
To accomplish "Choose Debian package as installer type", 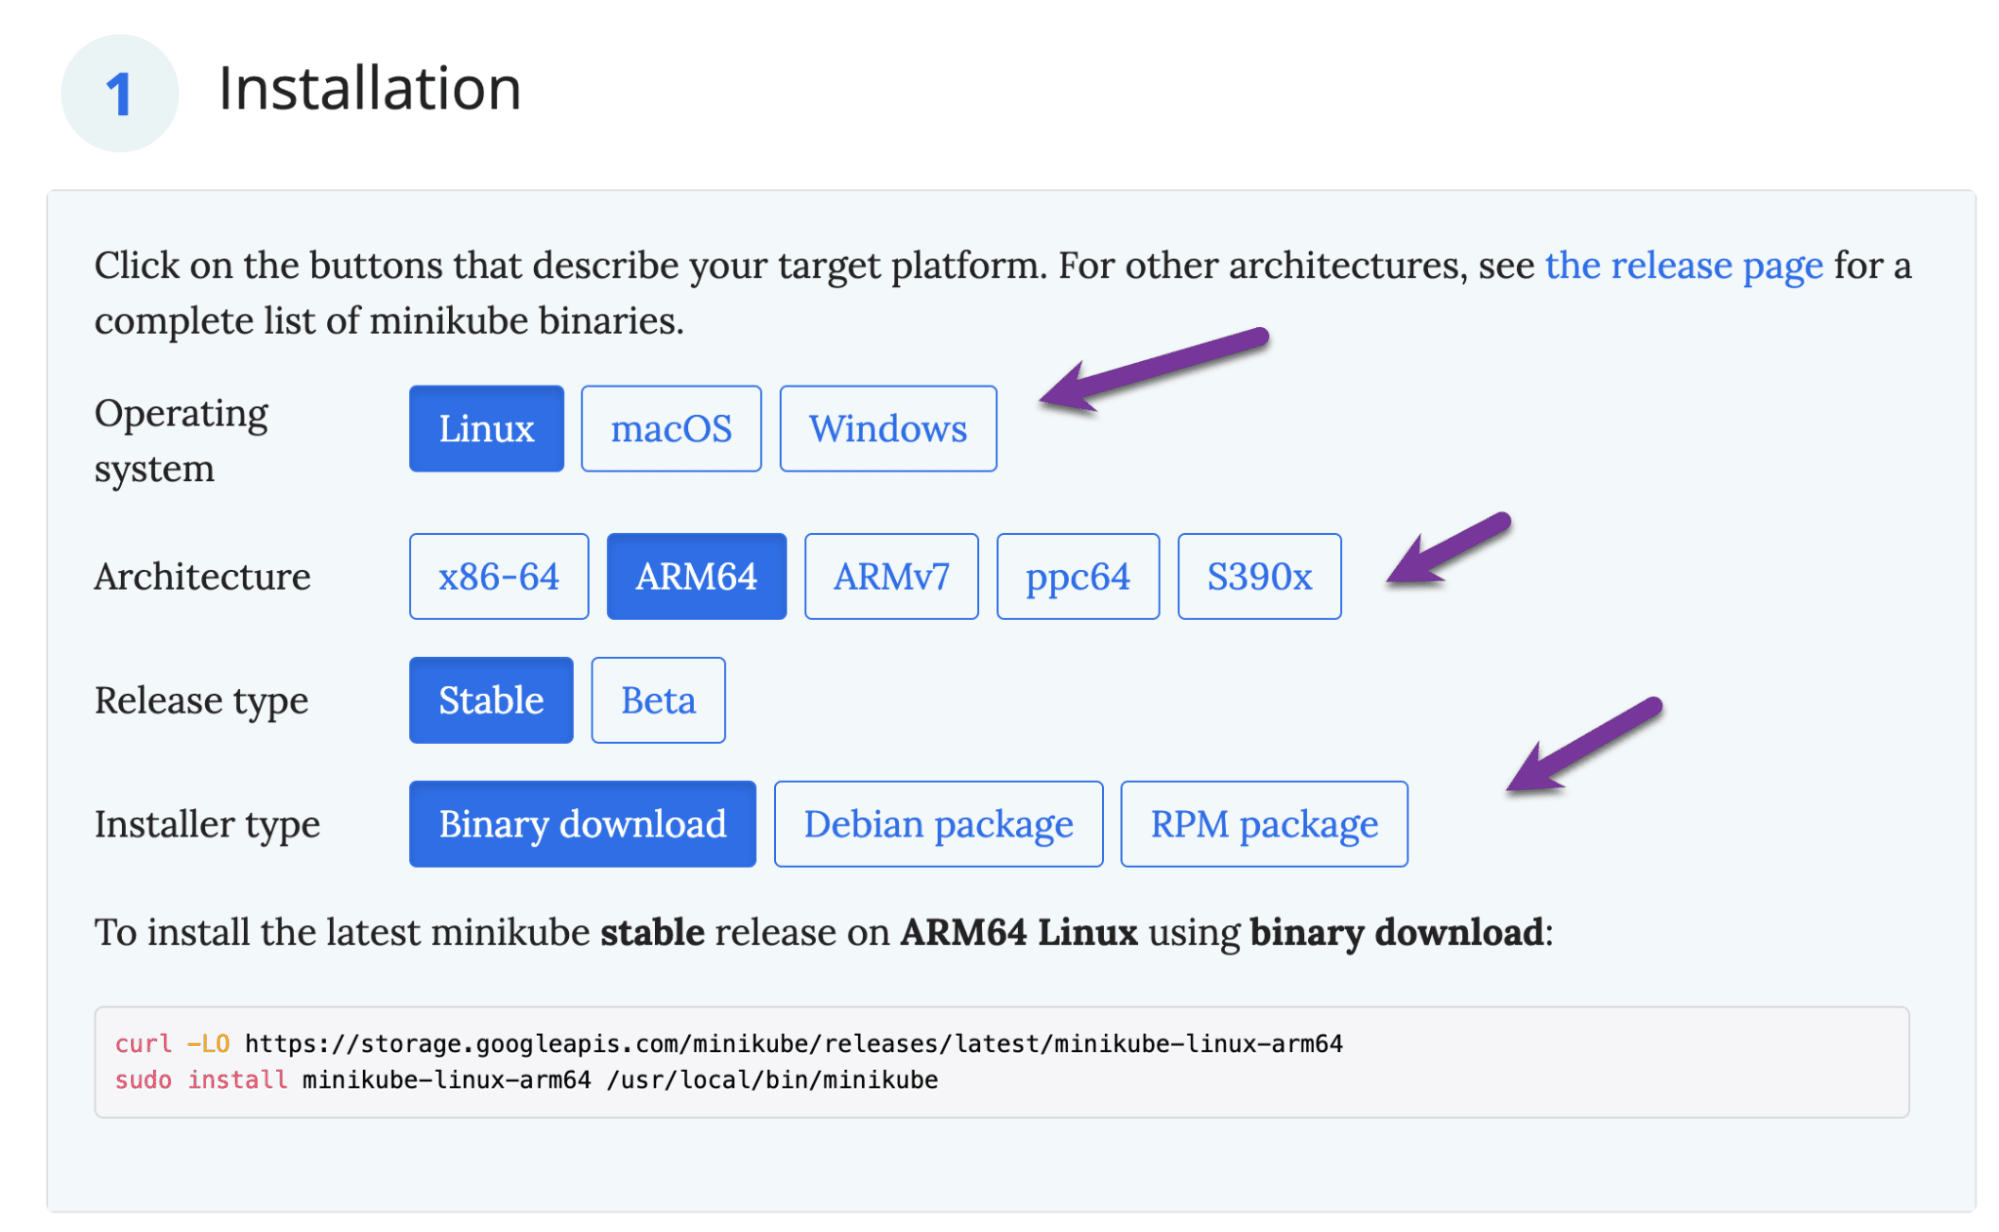I will tap(937, 823).
